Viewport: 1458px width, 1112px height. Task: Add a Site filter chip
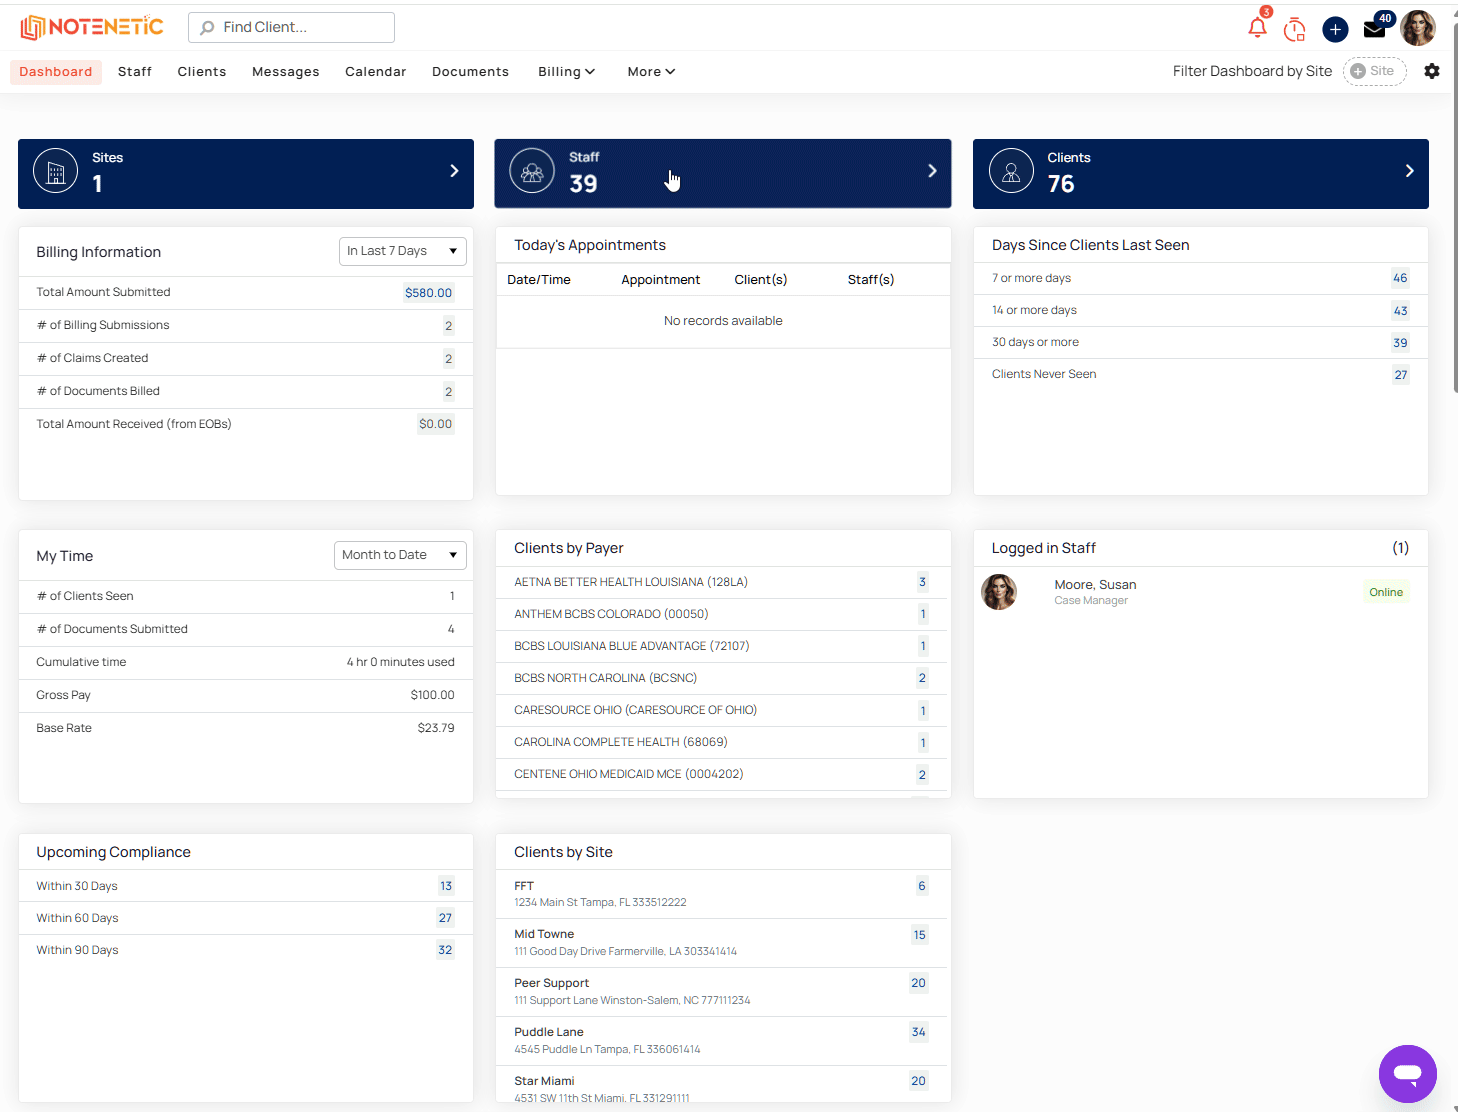pyautogui.click(x=1374, y=71)
